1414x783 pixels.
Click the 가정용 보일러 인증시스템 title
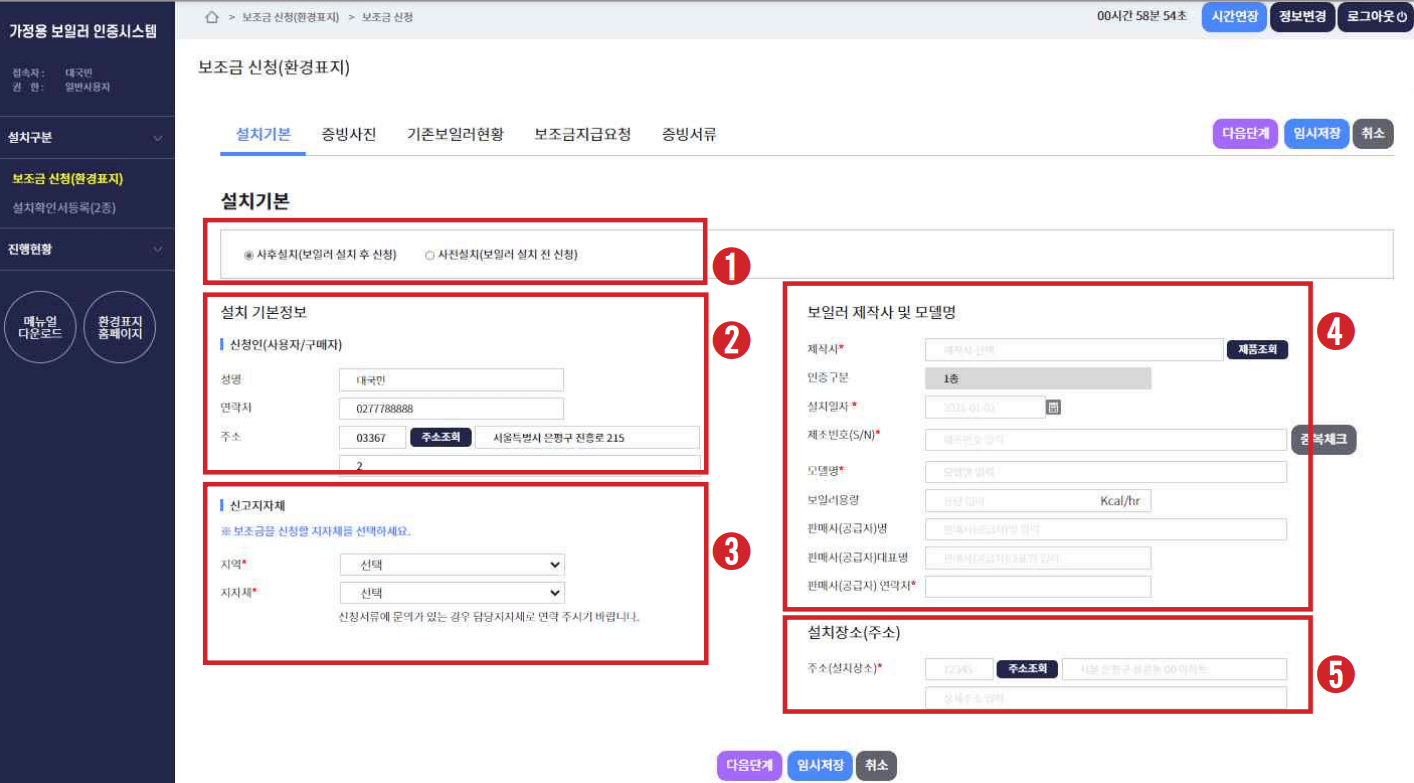point(83,31)
